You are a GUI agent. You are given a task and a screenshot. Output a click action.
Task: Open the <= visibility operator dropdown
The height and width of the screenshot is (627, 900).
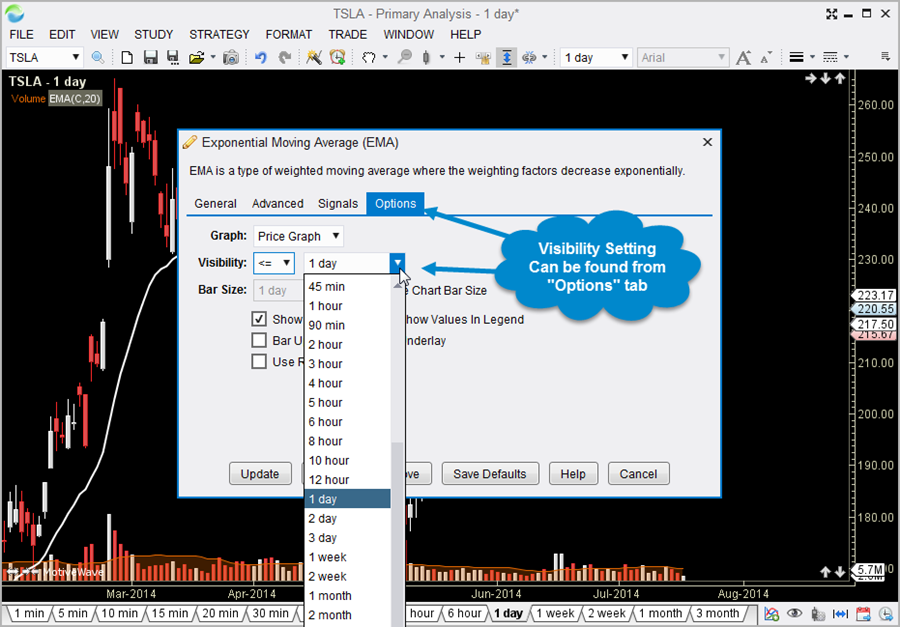pos(274,263)
